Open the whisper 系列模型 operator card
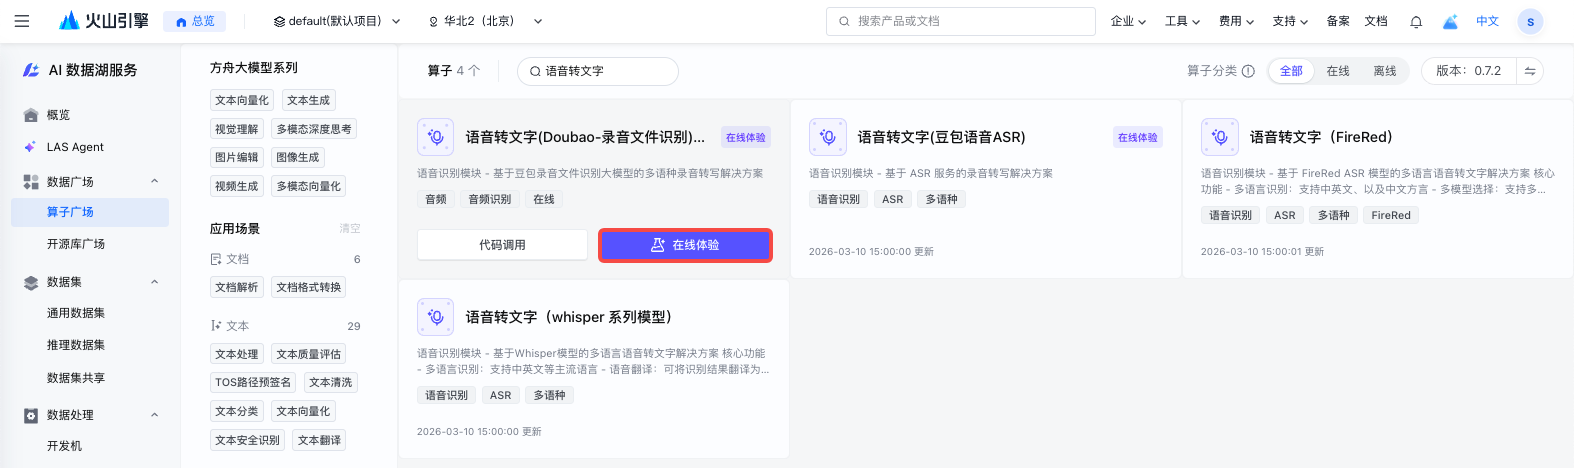 (x=569, y=317)
